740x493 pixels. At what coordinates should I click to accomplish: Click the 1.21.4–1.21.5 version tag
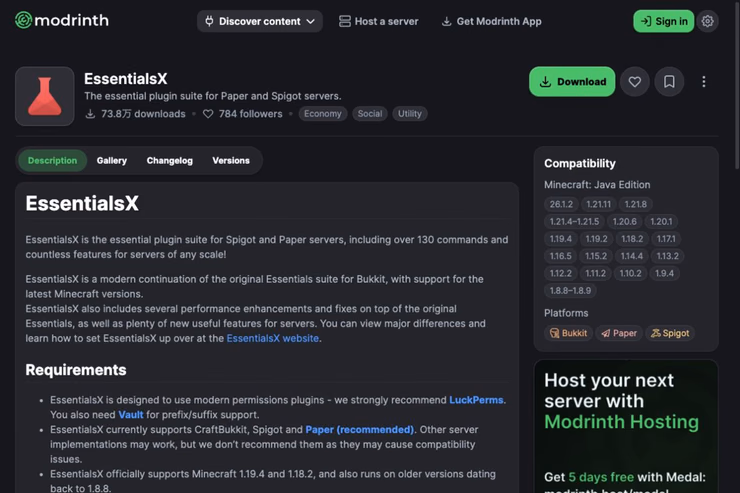[574, 222]
